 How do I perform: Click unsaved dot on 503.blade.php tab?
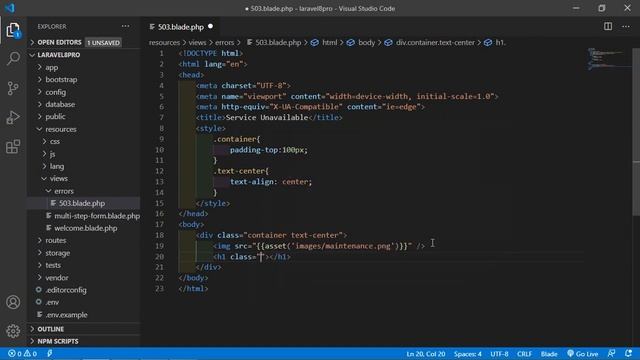pyautogui.click(x=210, y=27)
